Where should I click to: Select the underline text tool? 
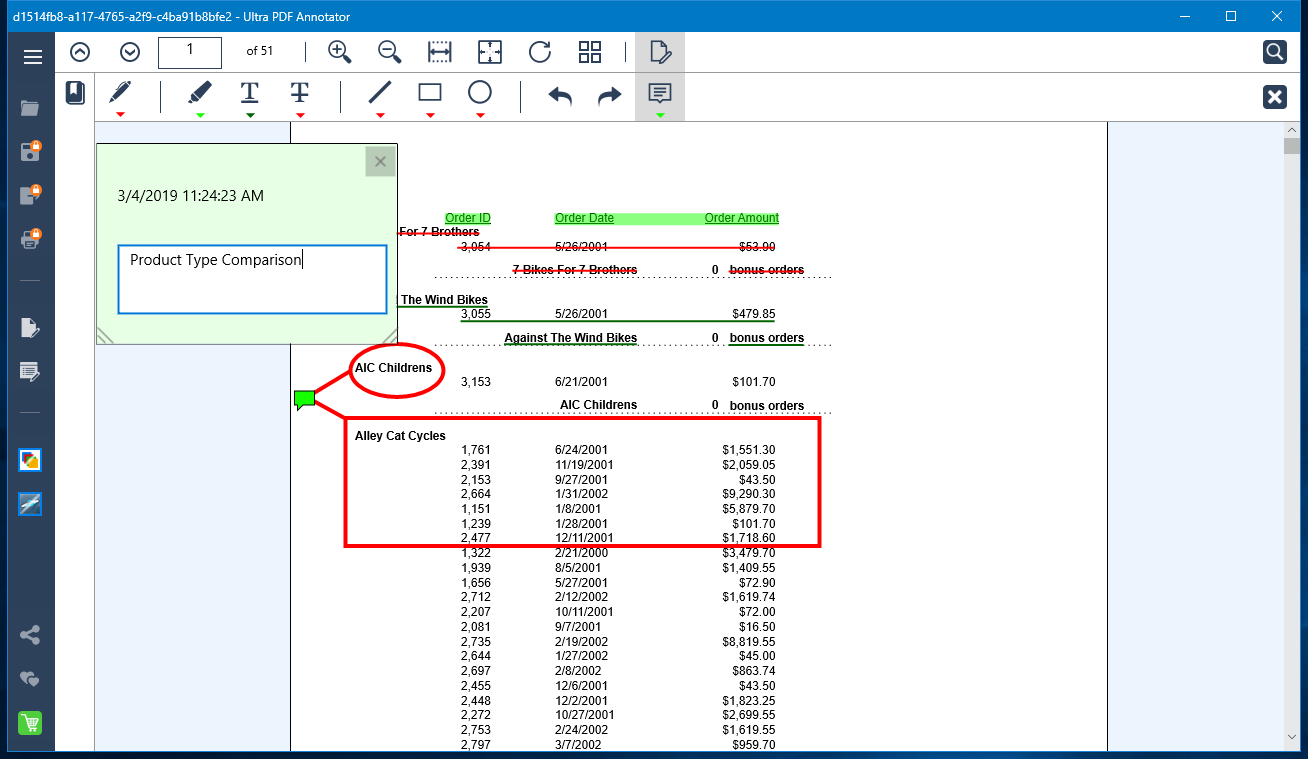250,95
